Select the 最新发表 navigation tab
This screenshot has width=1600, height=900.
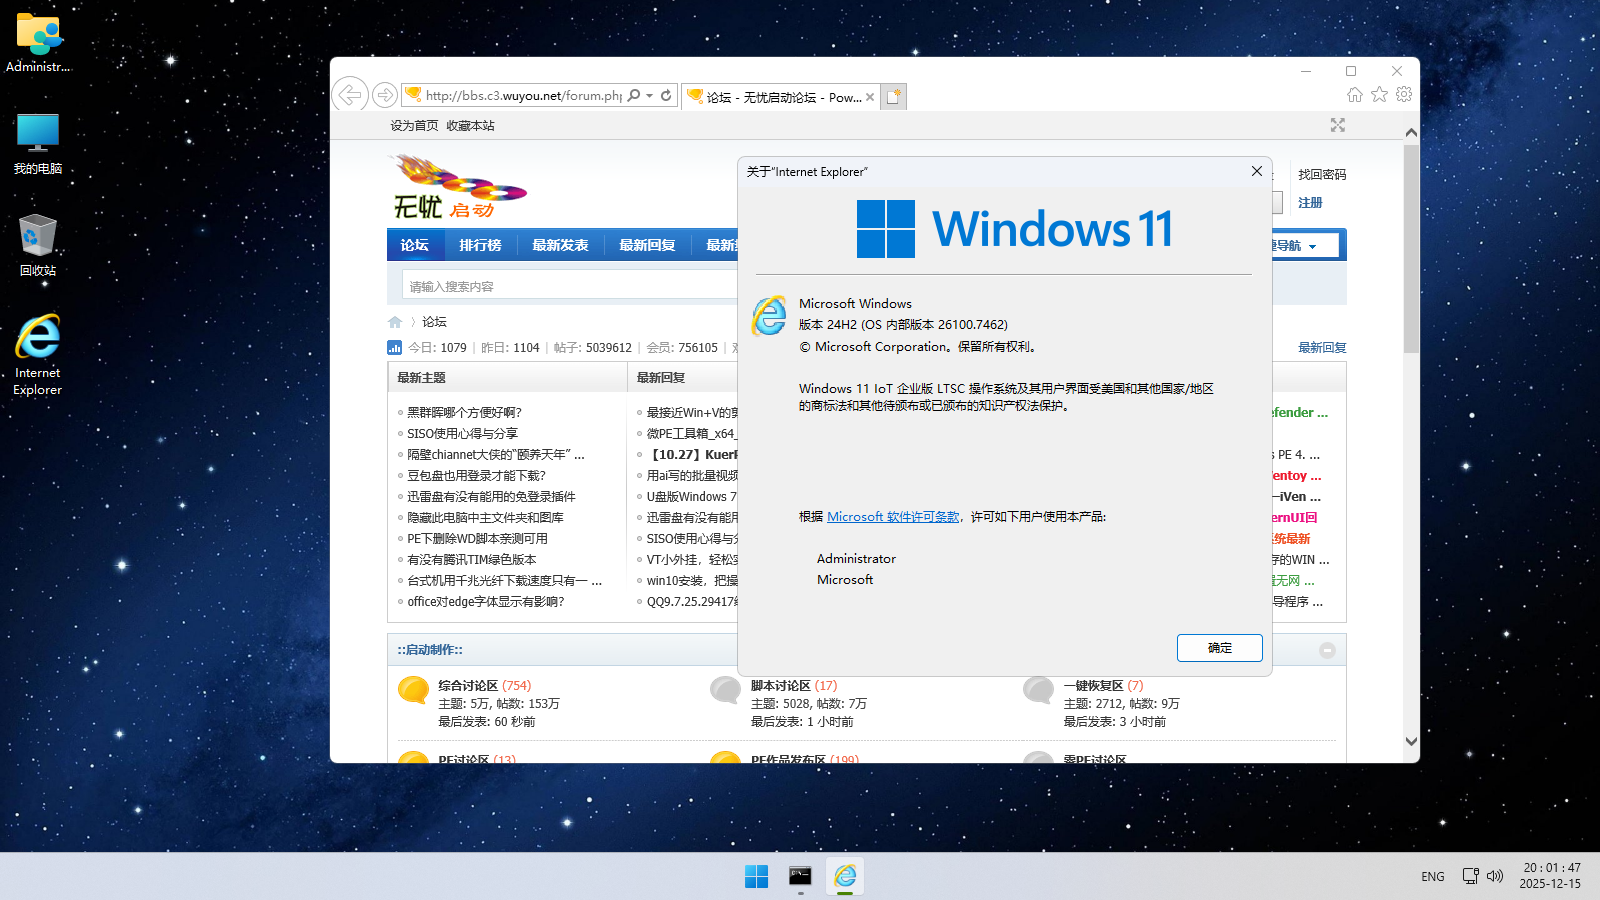point(560,245)
